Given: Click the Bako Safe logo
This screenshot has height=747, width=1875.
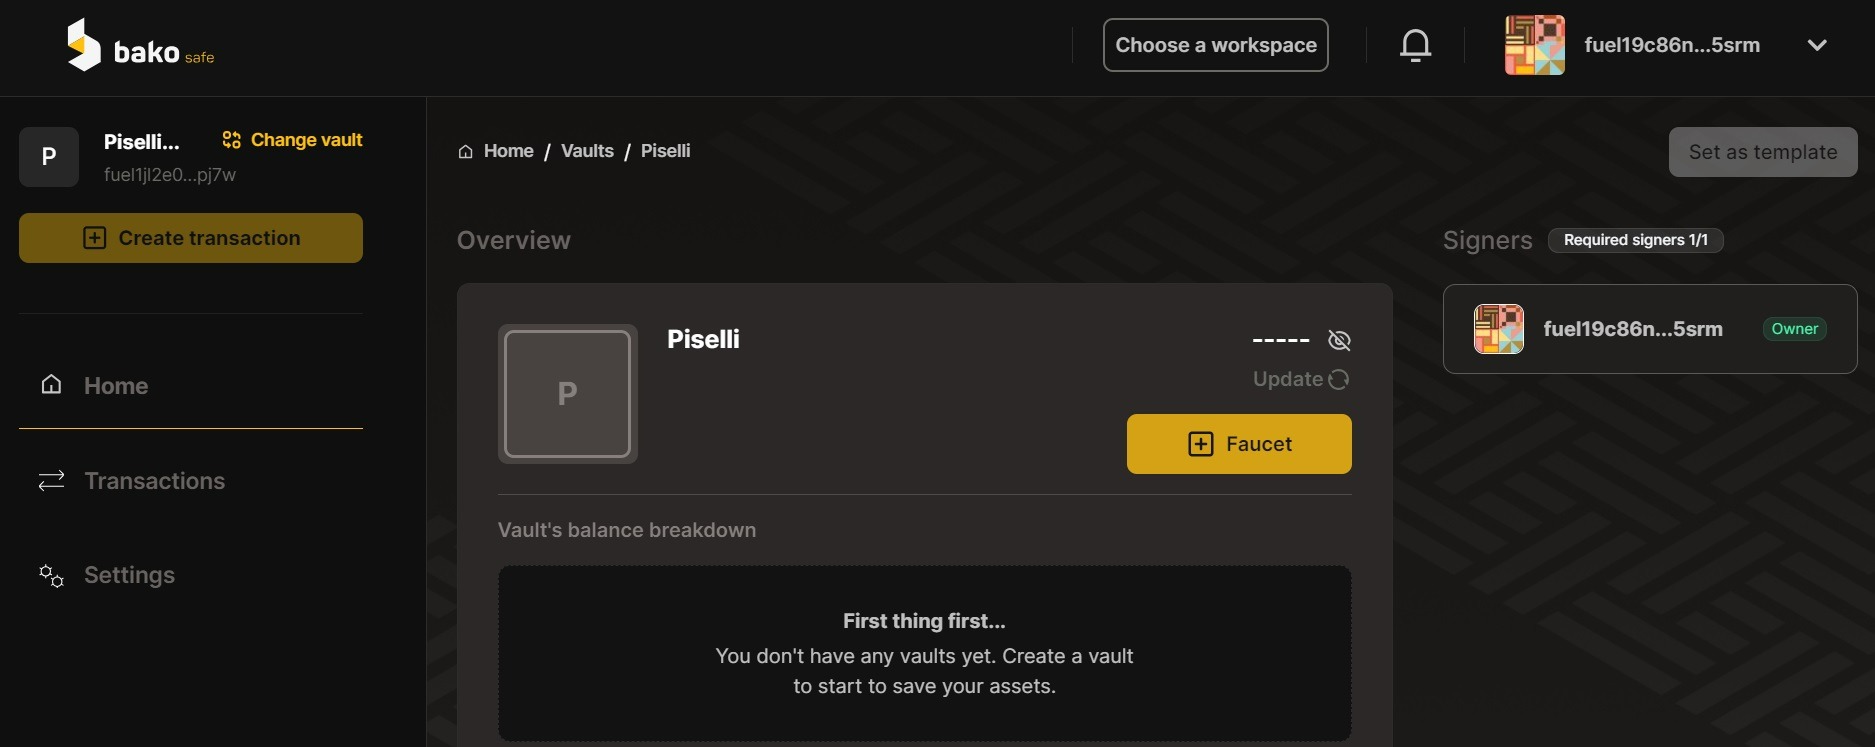Looking at the screenshot, I should point(140,46).
